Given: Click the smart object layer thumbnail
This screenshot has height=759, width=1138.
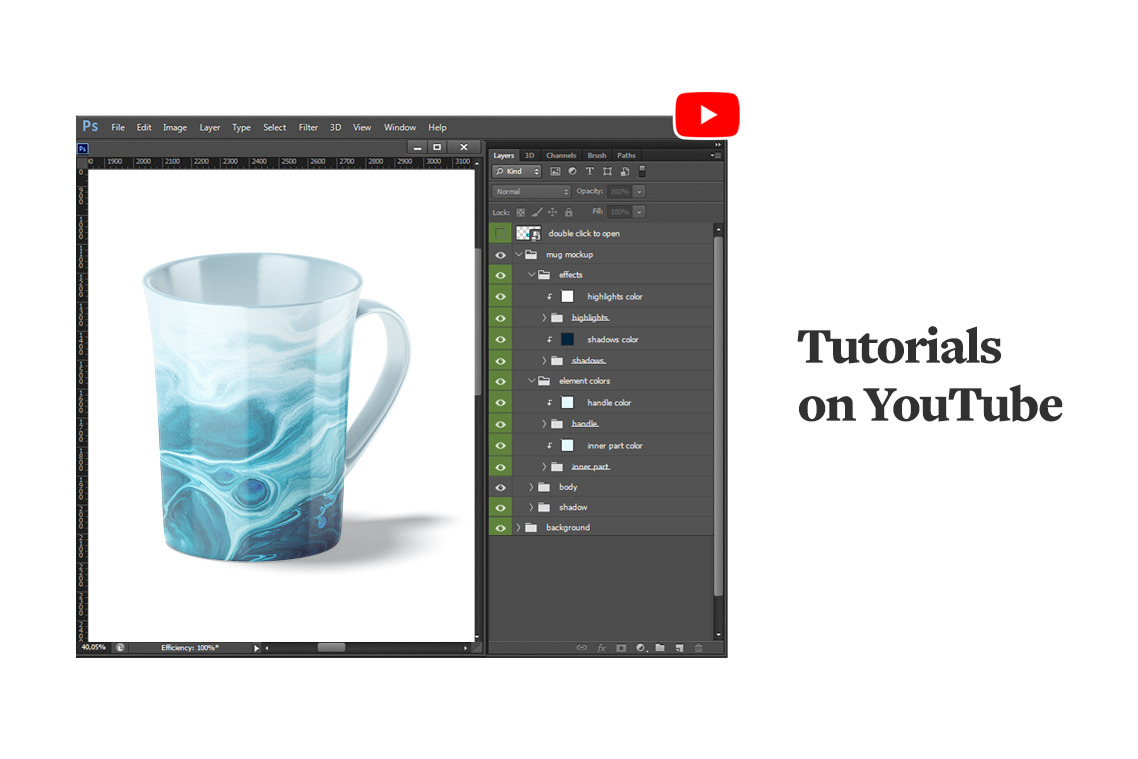Looking at the screenshot, I should [x=528, y=233].
